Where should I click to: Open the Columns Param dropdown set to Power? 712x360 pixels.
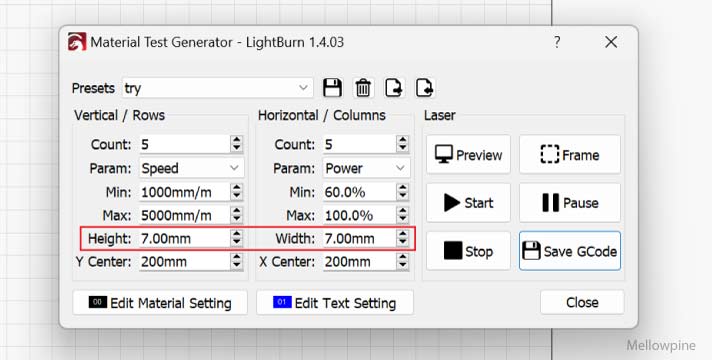(367, 168)
